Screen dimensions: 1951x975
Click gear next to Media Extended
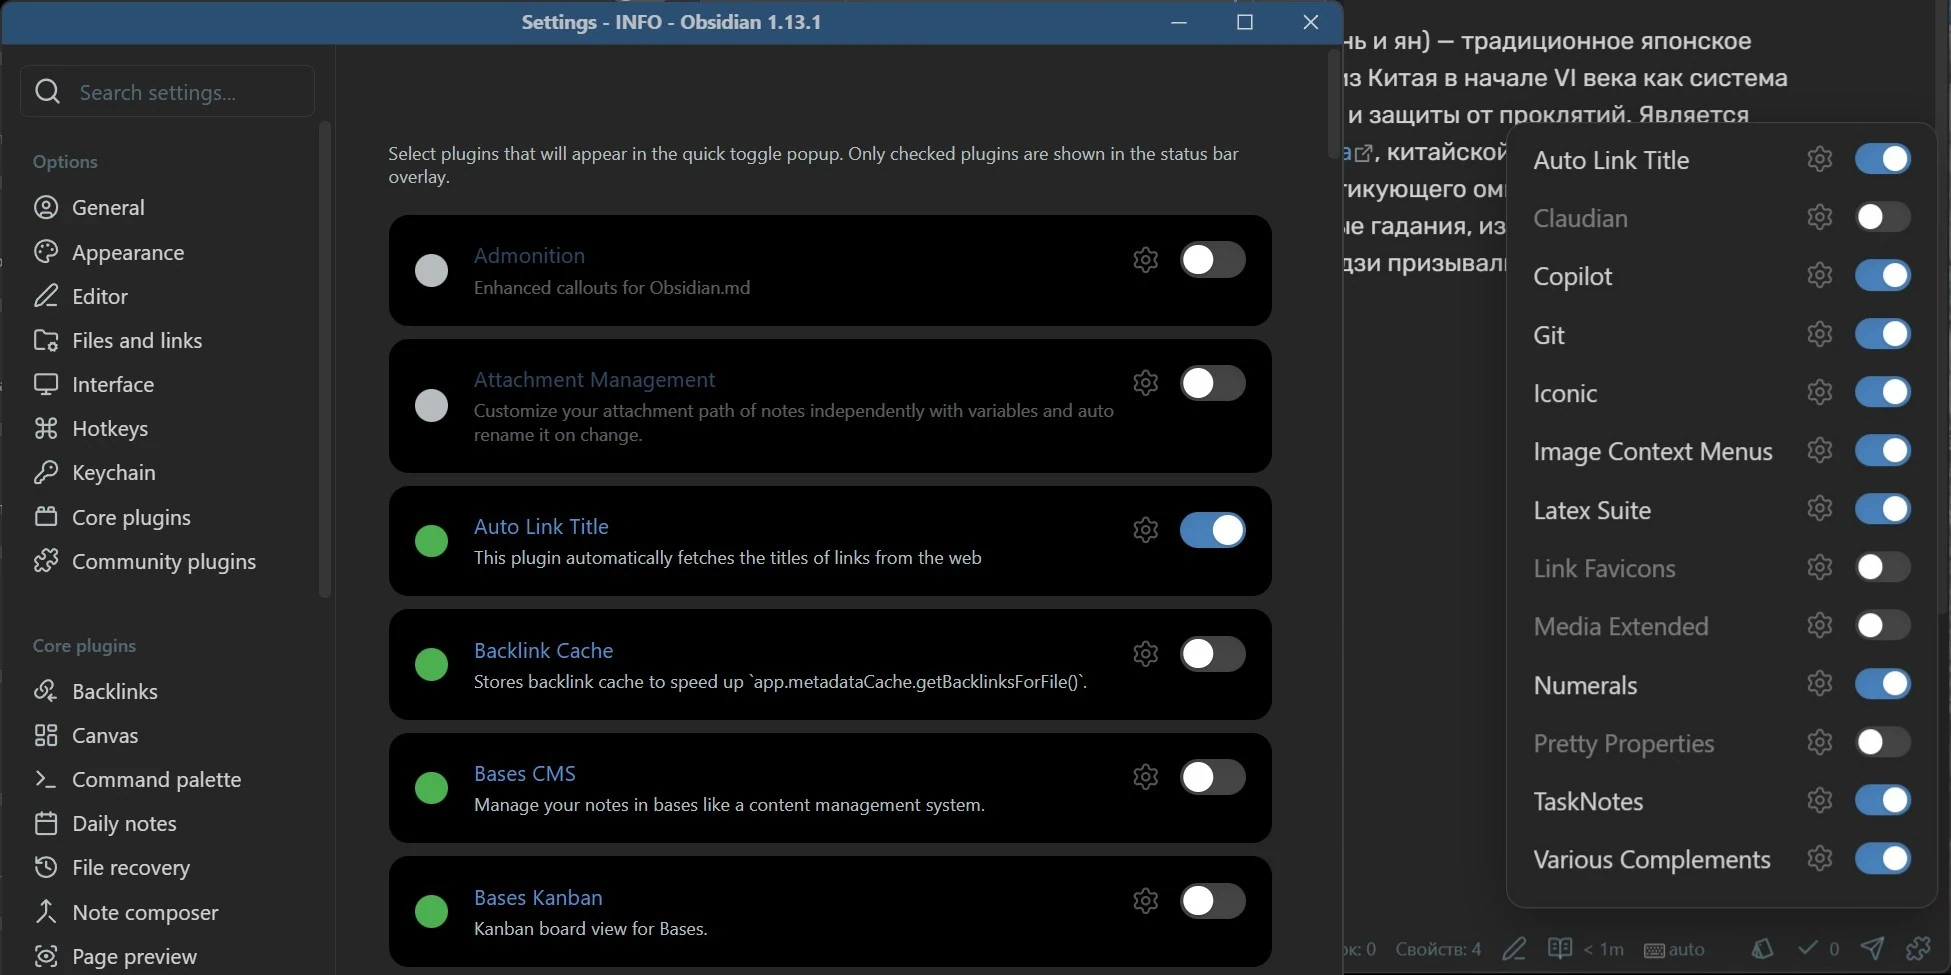click(1820, 625)
